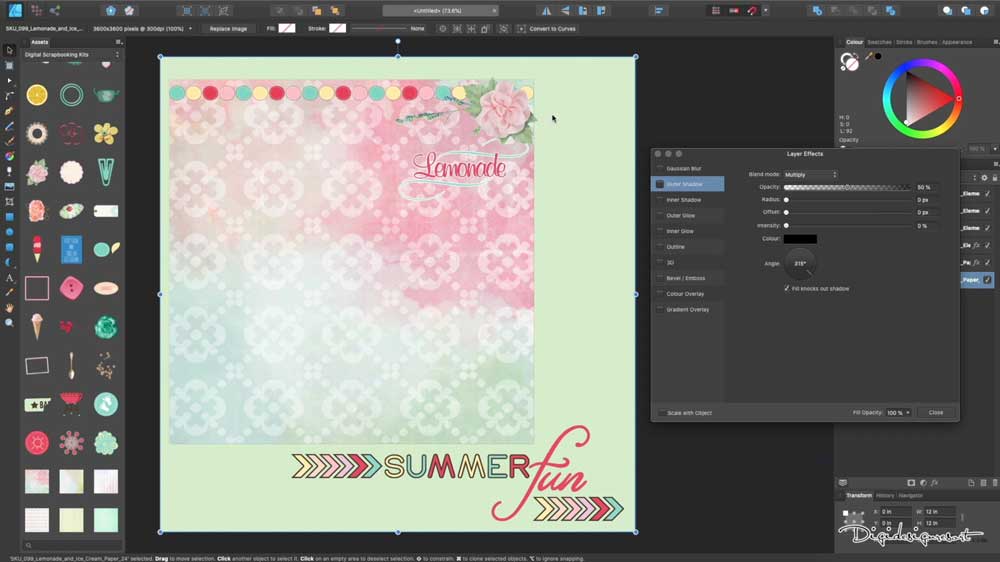
Task: Click the Fill colour swatch in context bar
Action: [287, 28]
